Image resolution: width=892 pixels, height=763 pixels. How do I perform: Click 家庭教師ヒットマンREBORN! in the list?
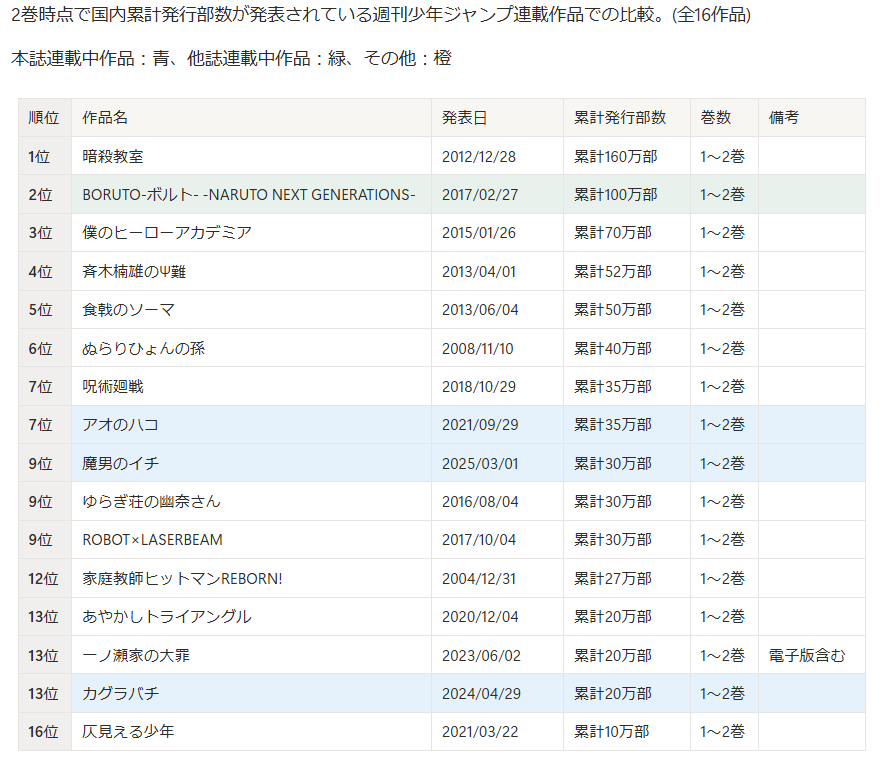click(x=182, y=578)
